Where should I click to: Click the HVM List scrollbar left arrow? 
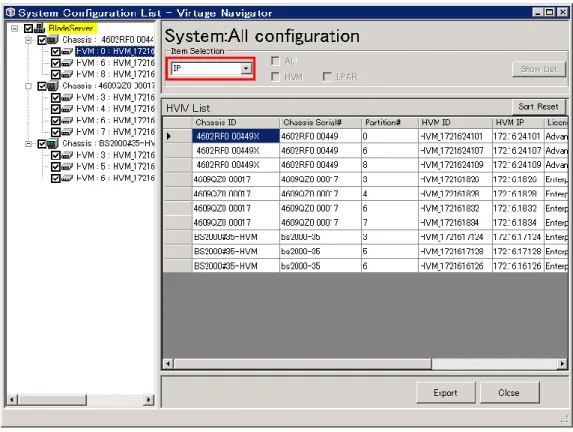tap(168, 364)
